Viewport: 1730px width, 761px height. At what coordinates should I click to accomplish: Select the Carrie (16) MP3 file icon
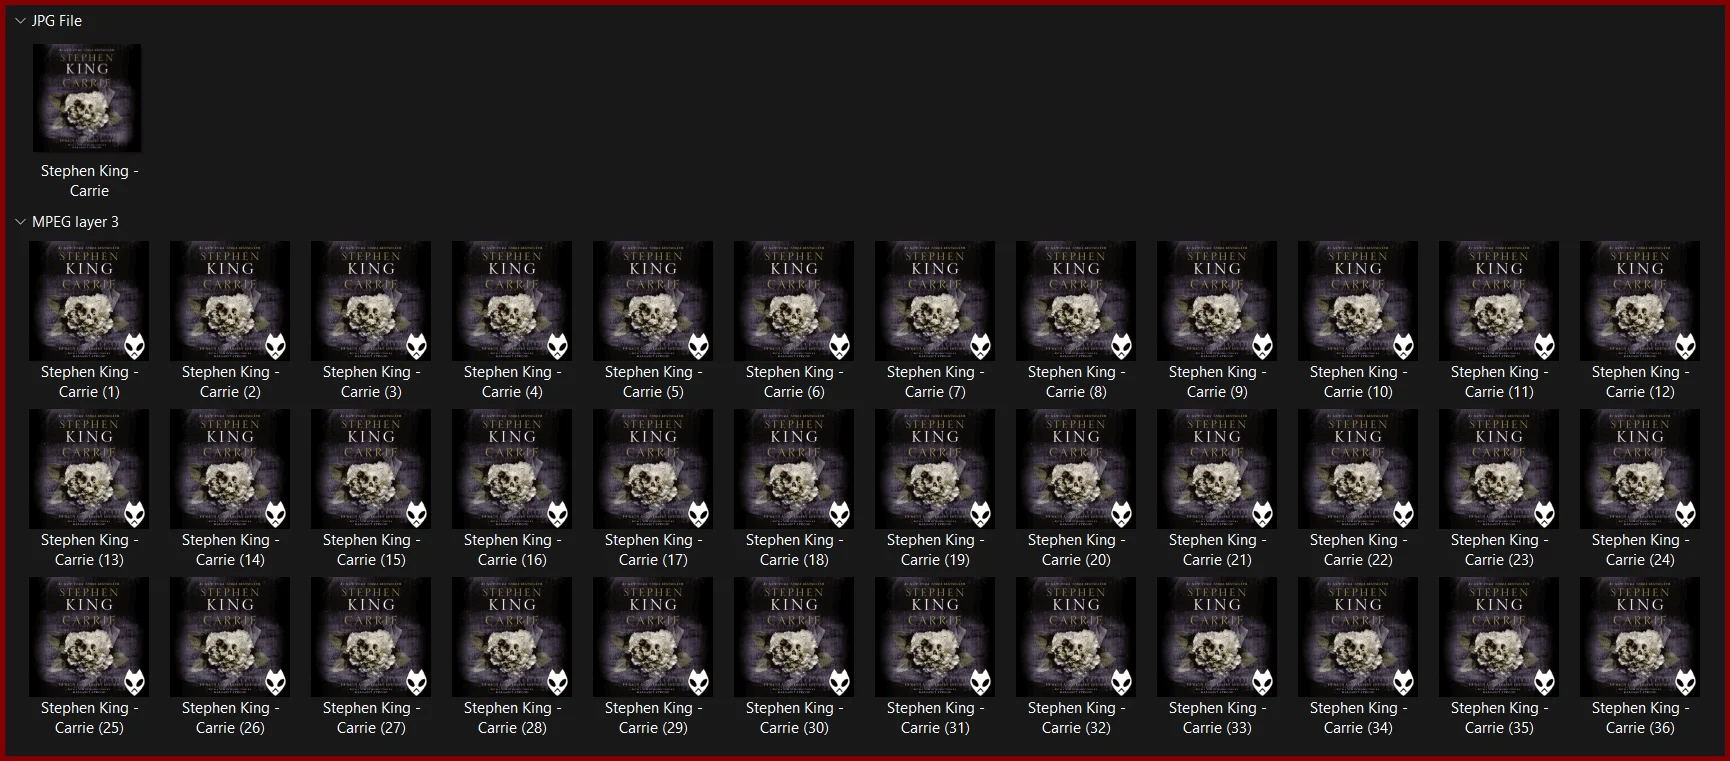tap(512, 469)
